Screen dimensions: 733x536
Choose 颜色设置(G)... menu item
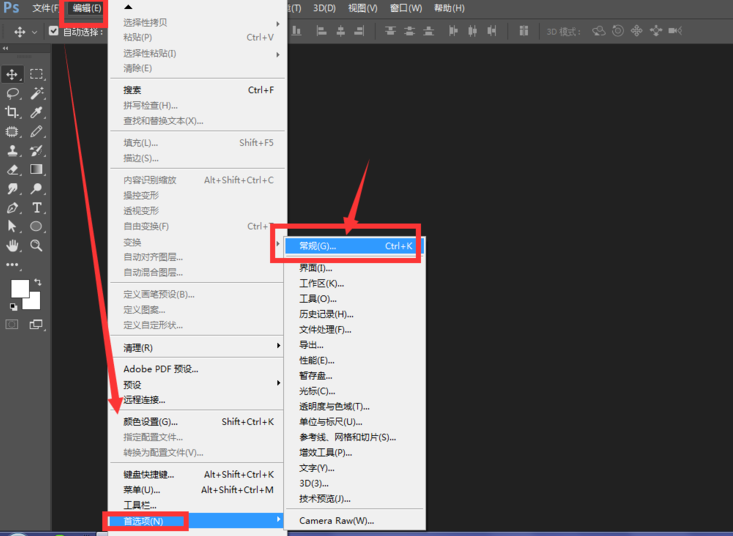pos(197,422)
